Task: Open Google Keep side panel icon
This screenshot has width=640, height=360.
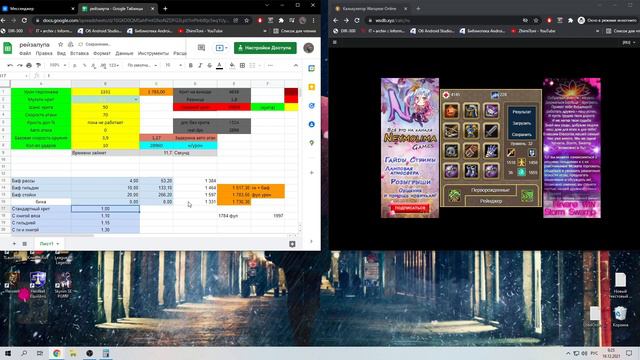Action: (x=311, y=87)
